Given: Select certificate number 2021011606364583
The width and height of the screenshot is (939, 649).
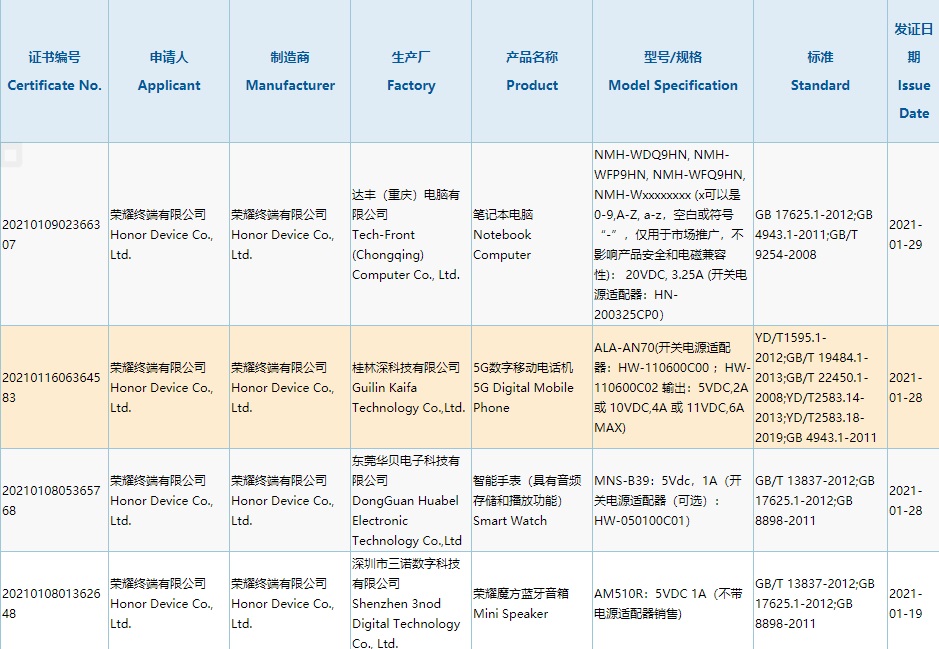Looking at the screenshot, I should pos(52,387).
